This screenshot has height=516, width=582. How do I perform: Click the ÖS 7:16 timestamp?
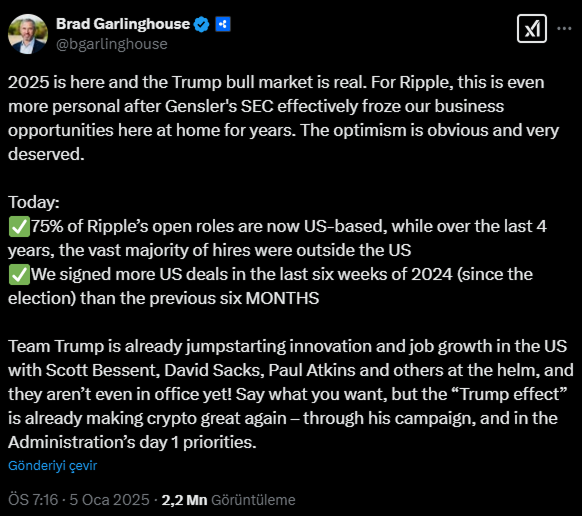coord(33,500)
